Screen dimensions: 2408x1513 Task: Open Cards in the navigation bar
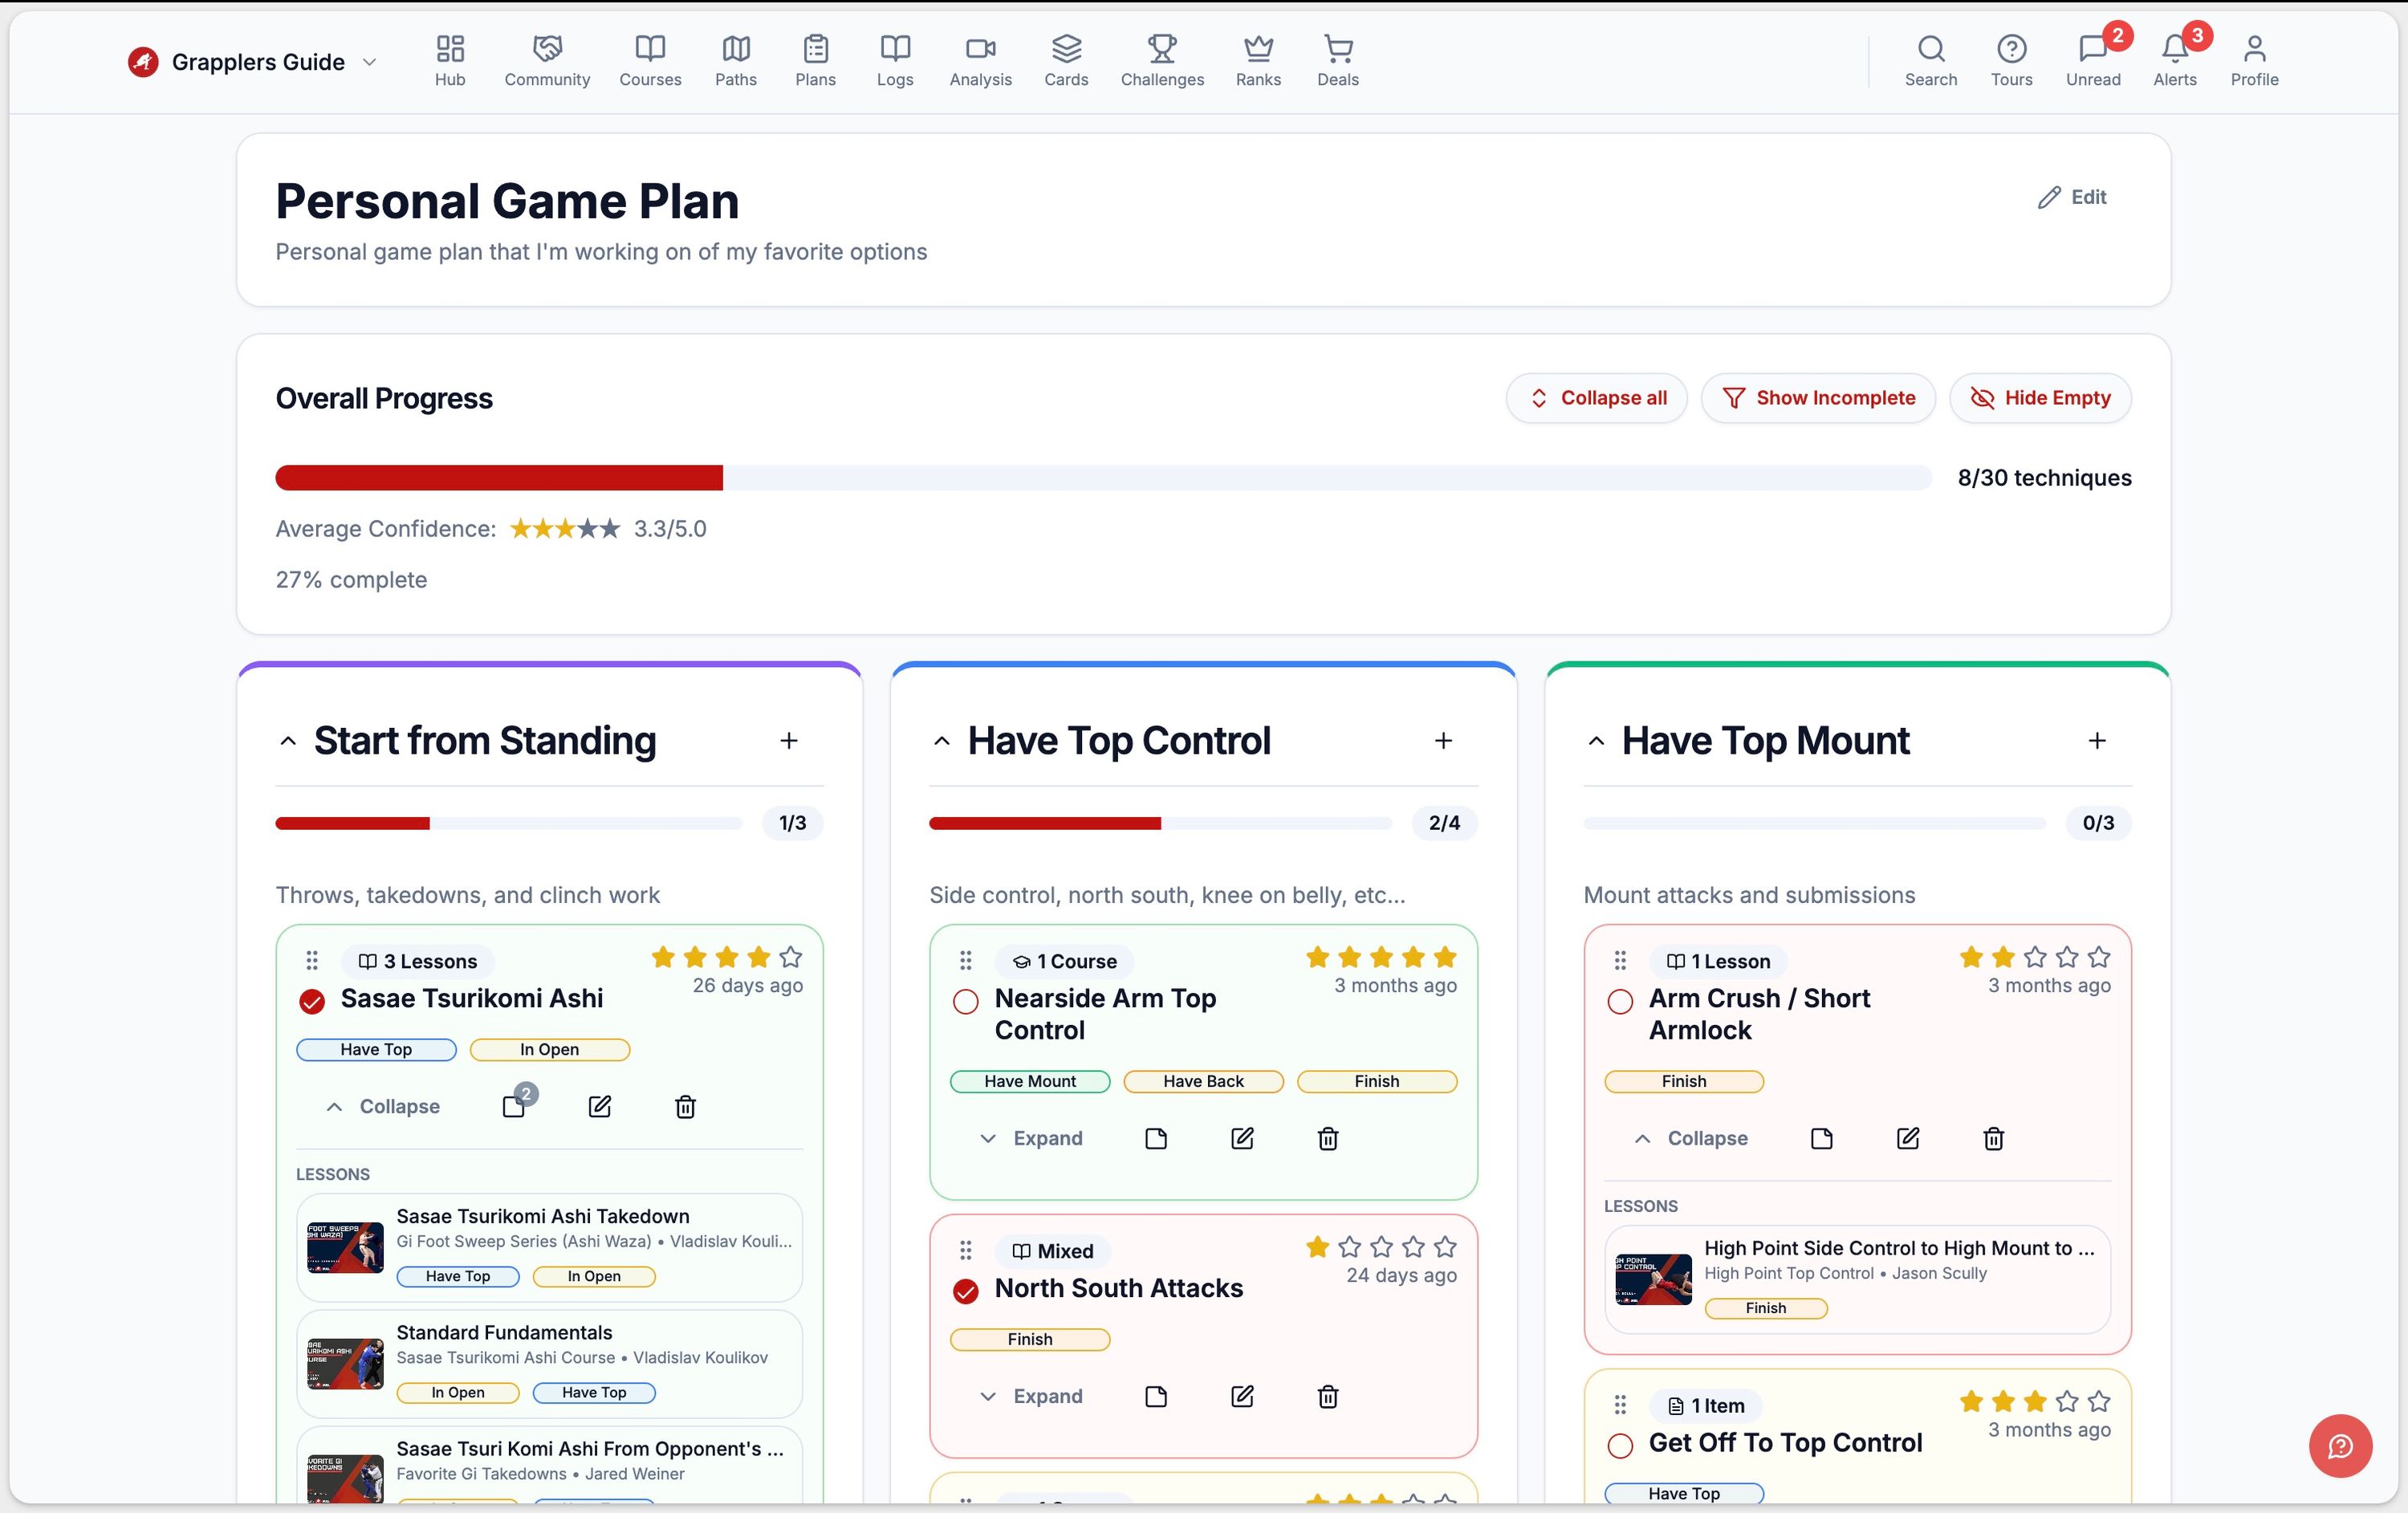click(1066, 61)
